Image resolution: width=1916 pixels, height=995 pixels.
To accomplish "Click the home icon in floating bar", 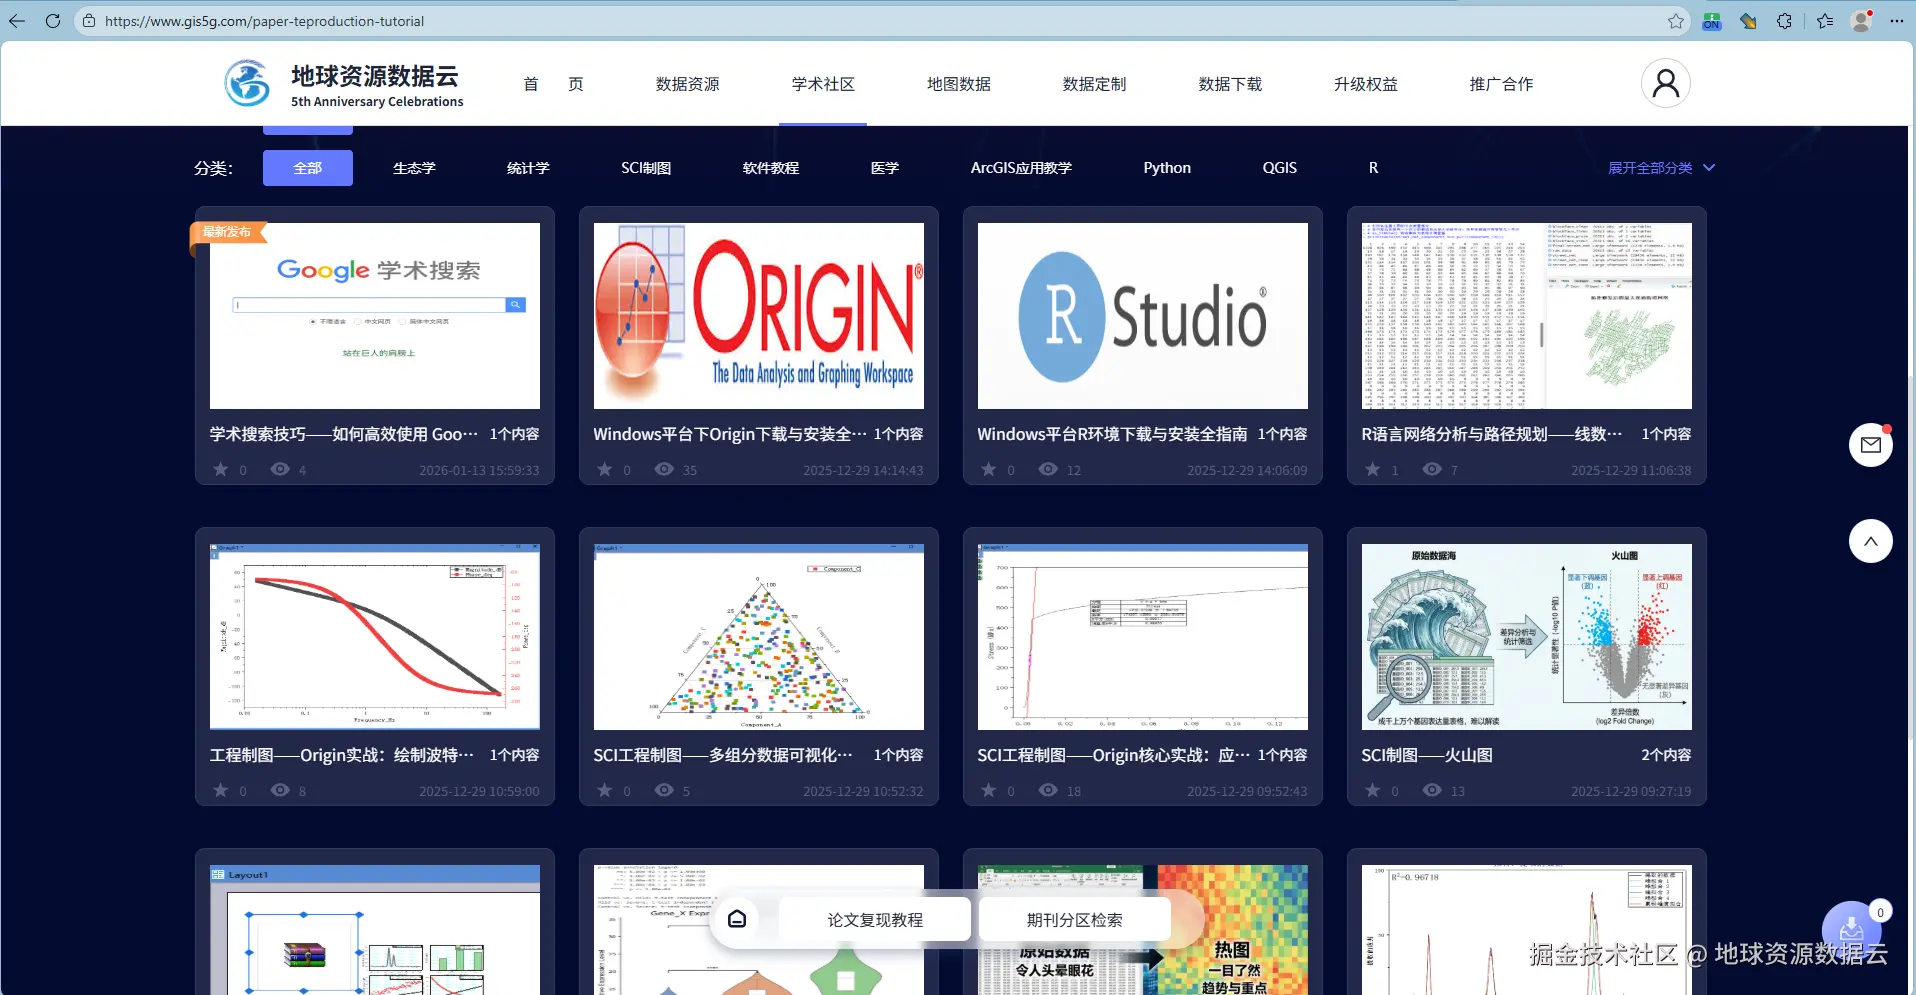I will click(x=737, y=919).
